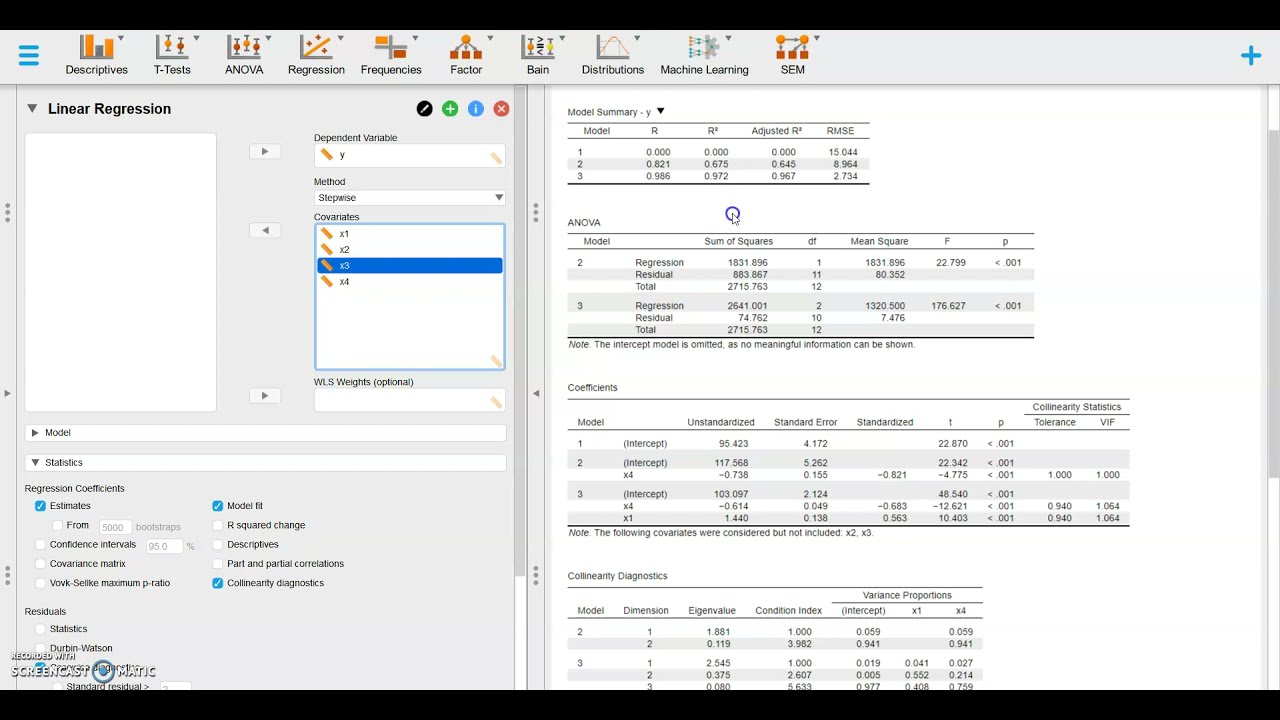The height and width of the screenshot is (720, 1280).
Task: Open the Regression module
Action: coord(316,55)
